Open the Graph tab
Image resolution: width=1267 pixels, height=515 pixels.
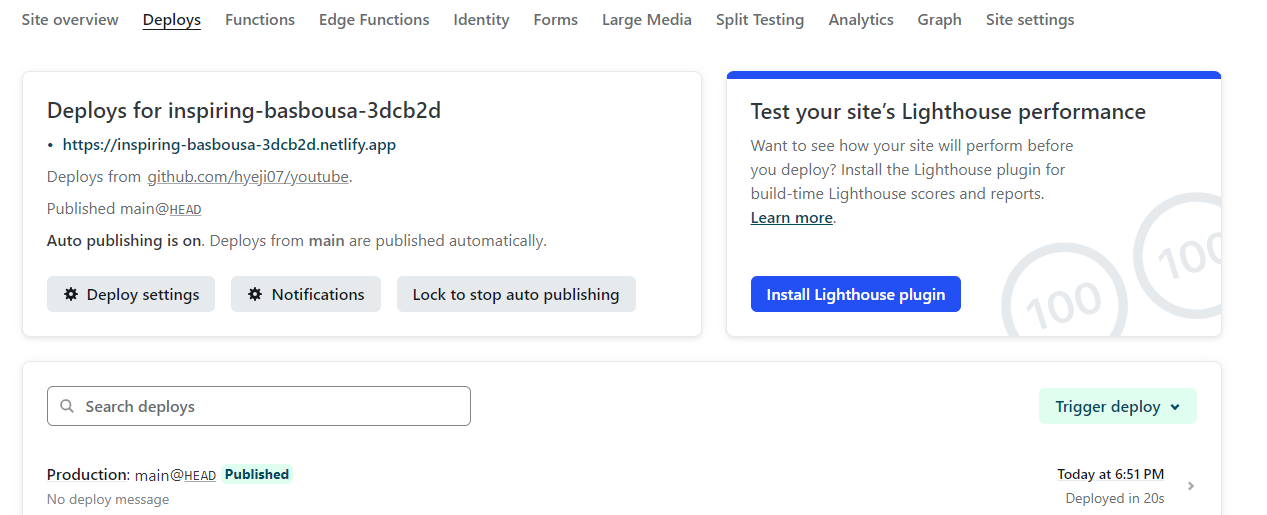940,20
